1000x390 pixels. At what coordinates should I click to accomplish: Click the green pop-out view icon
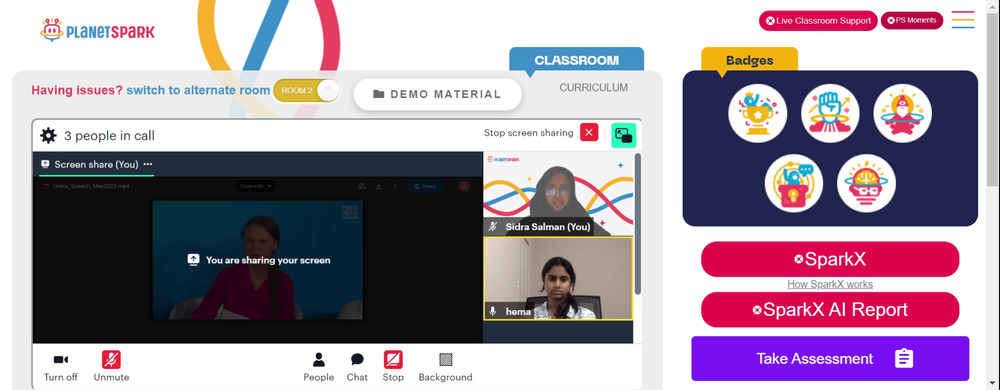623,135
